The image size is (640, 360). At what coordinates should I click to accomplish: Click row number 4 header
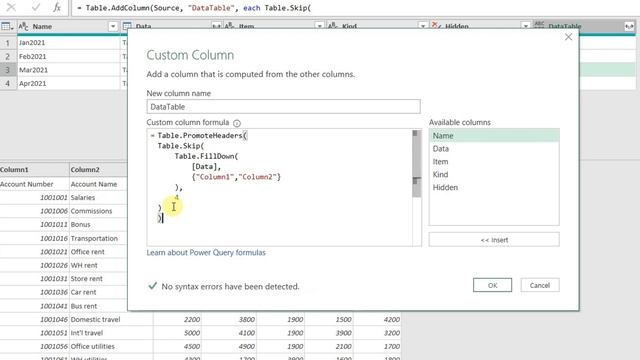click(x=8, y=83)
